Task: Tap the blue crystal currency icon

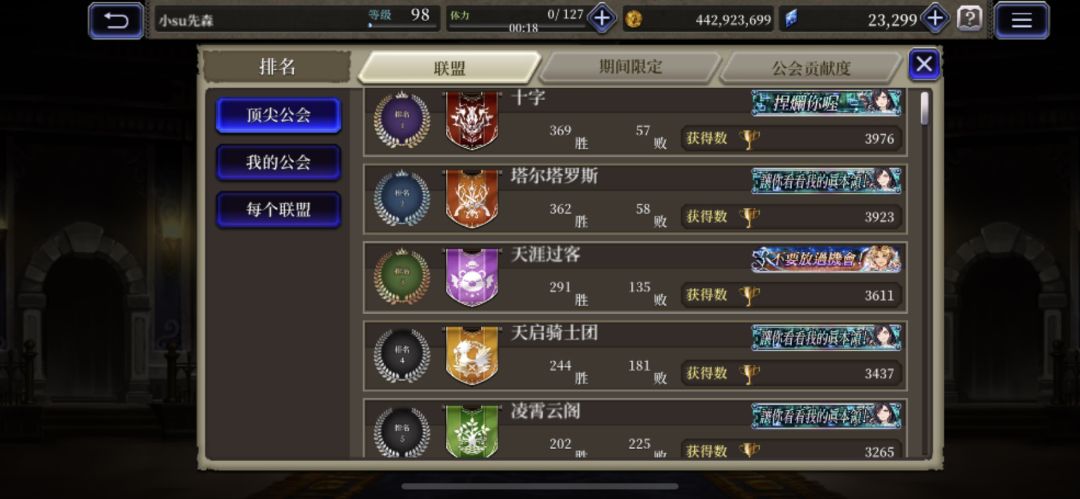Action: [x=791, y=19]
